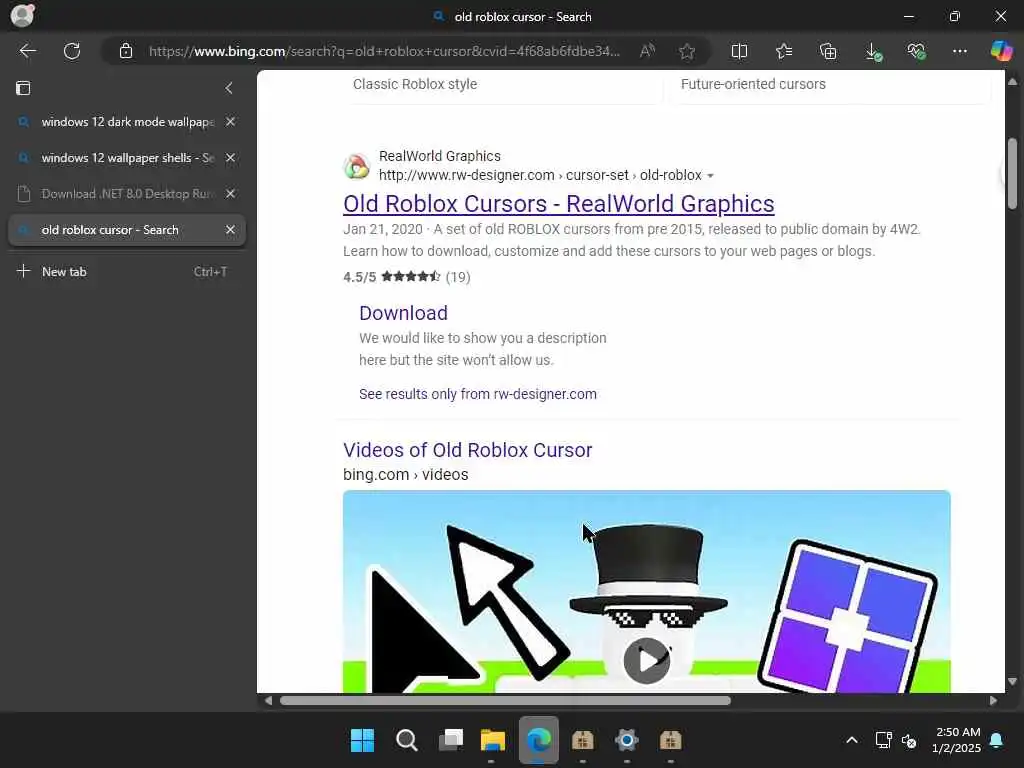Screen dimensions: 1024x768
Task: Switch to Download .NET 8.0 Desktop Runtime tab
Action: pyautogui.click(x=126, y=193)
